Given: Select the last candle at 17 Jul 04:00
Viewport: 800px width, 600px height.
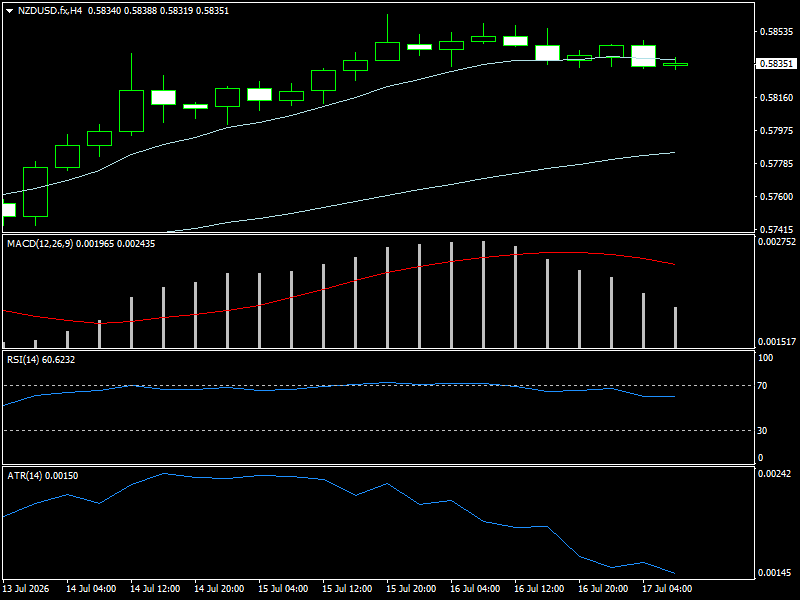Looking at the screenshot, I should (676, 64).
